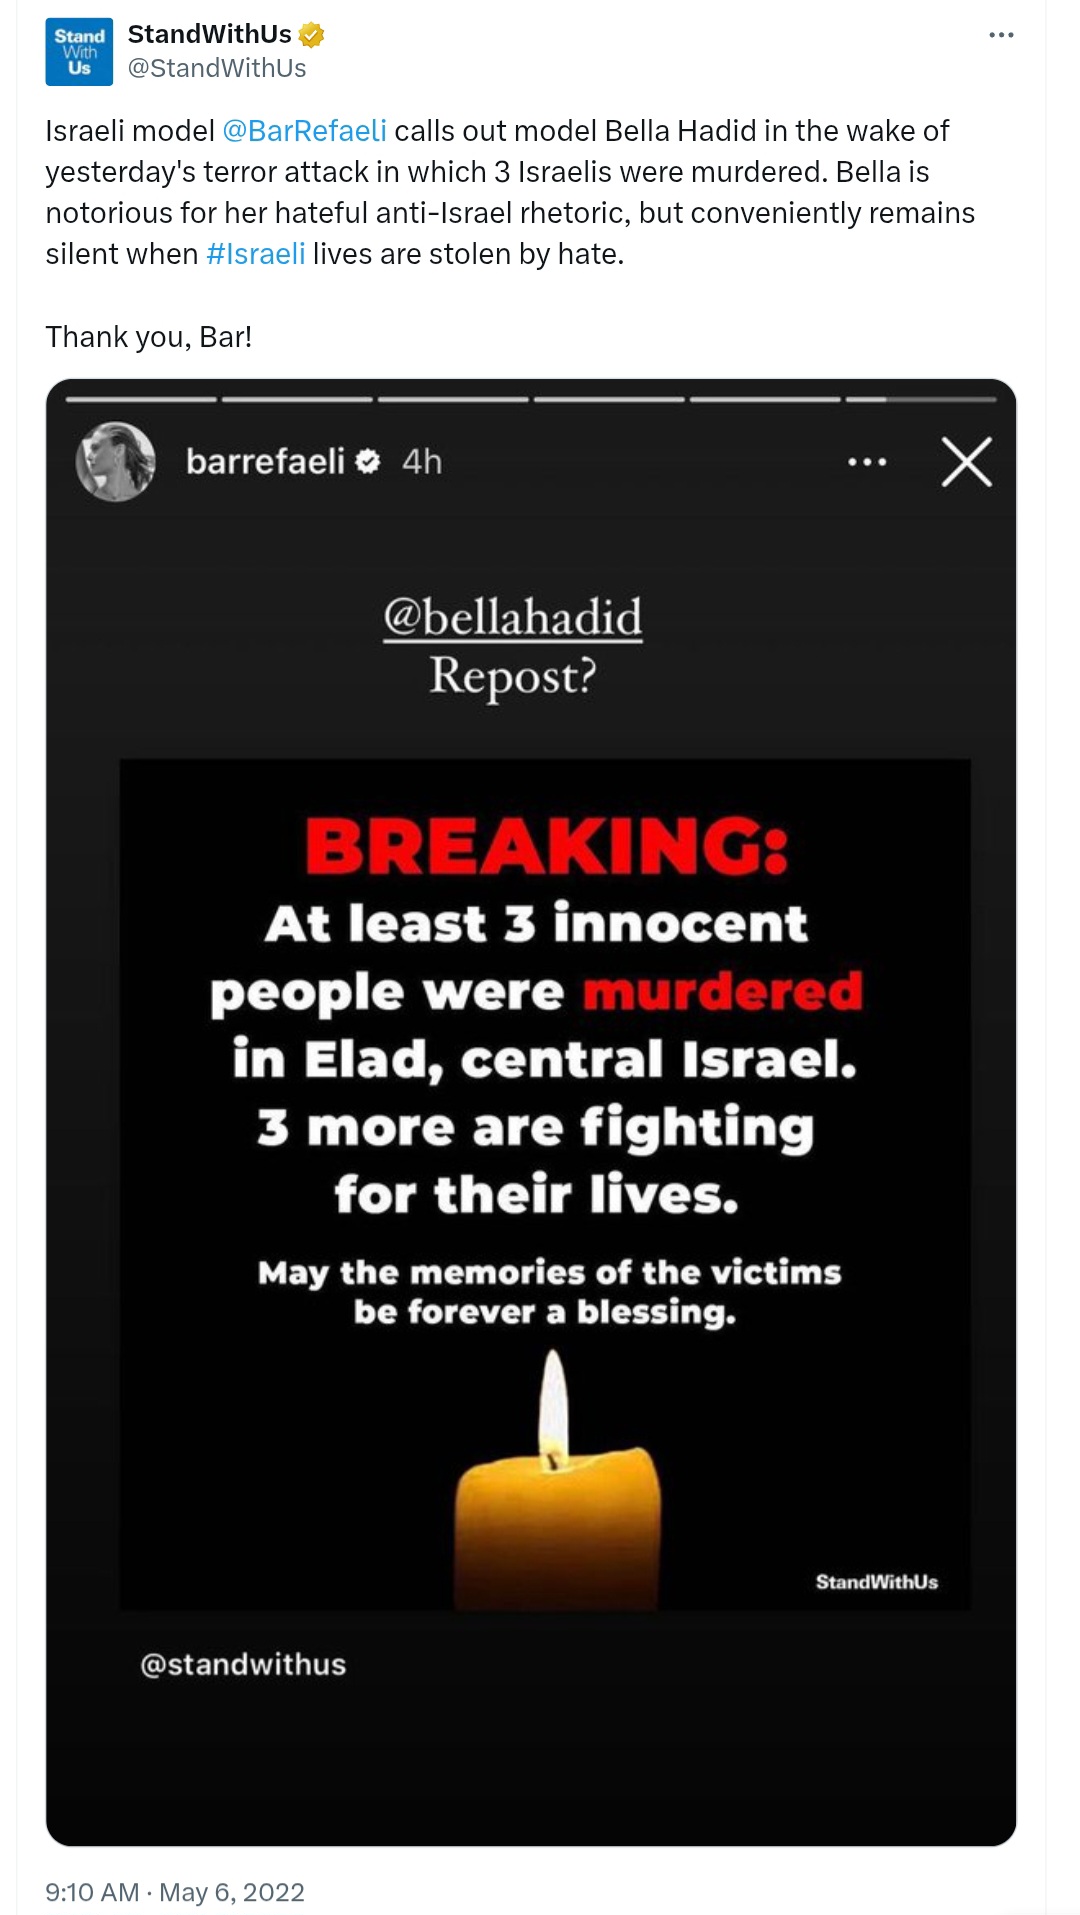Viewport: 1080px width, 1915px height.
Task: Click the first story progress bar segment
Action: (x=141, y=399)
